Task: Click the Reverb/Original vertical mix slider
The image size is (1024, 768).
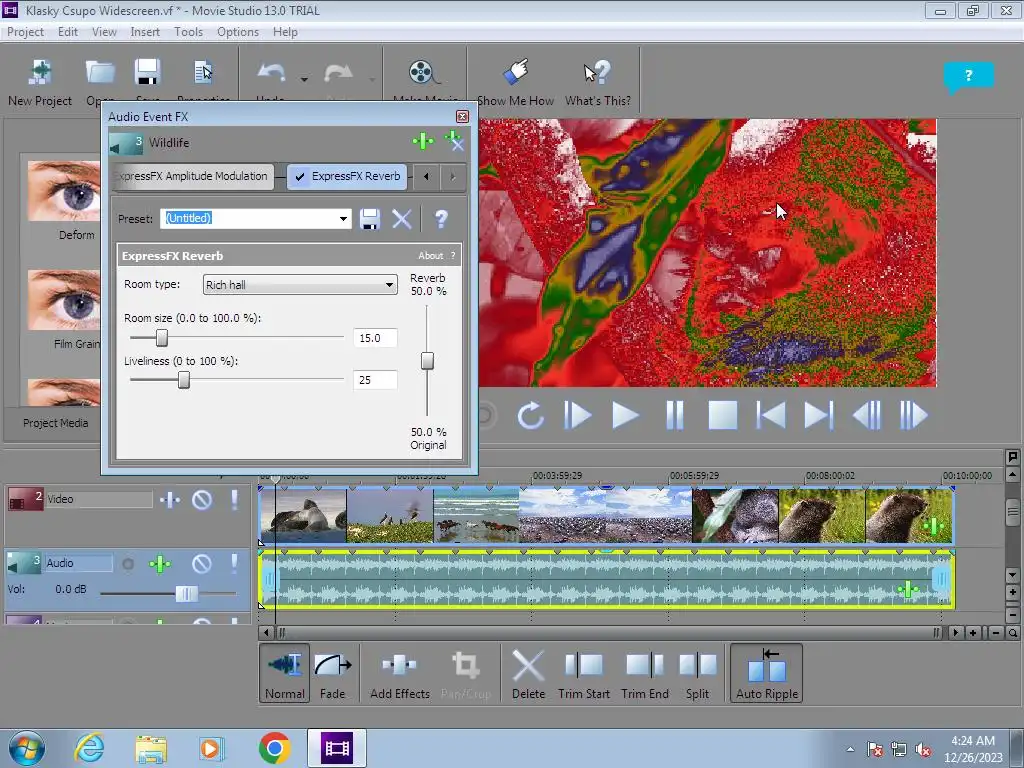Action: (427, 360)
